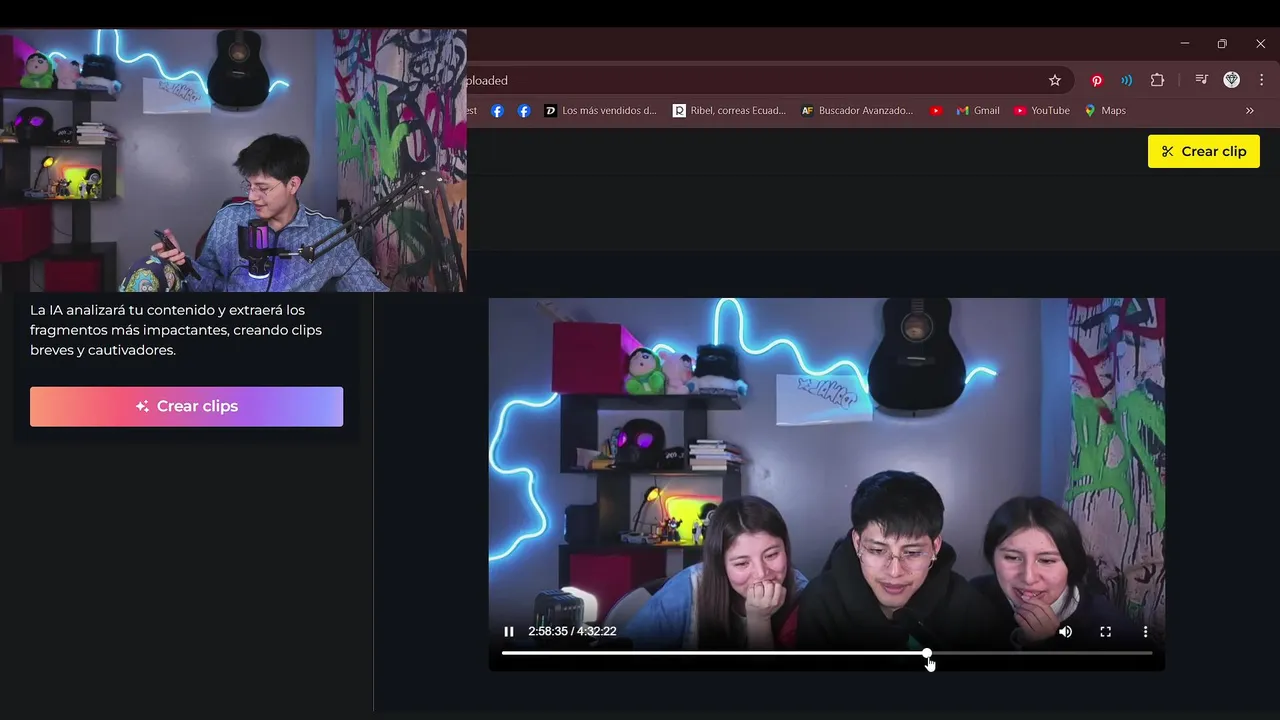Open the Chrome profile avatar
Screen dimensions: 1280x720
1232,80
